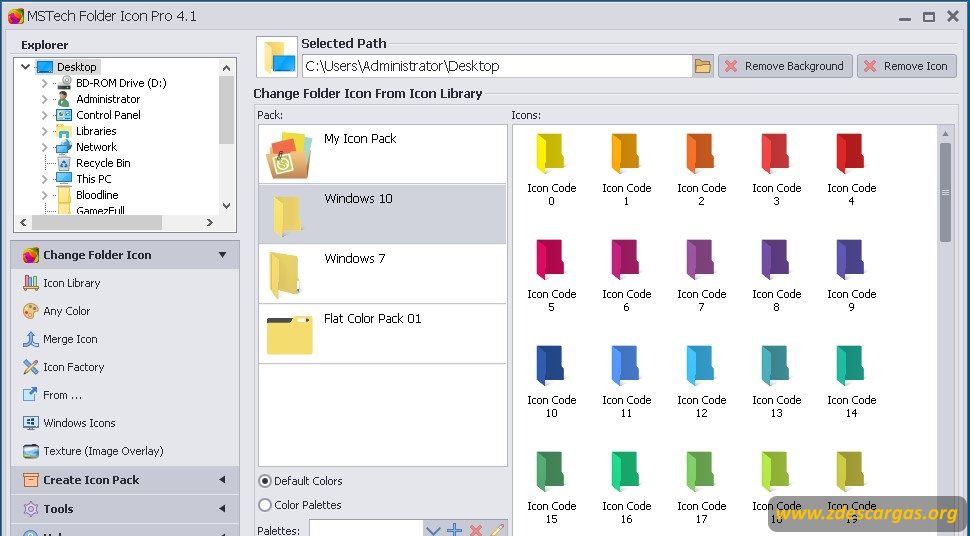Expand the Libraries tree node

coord(45,131)
